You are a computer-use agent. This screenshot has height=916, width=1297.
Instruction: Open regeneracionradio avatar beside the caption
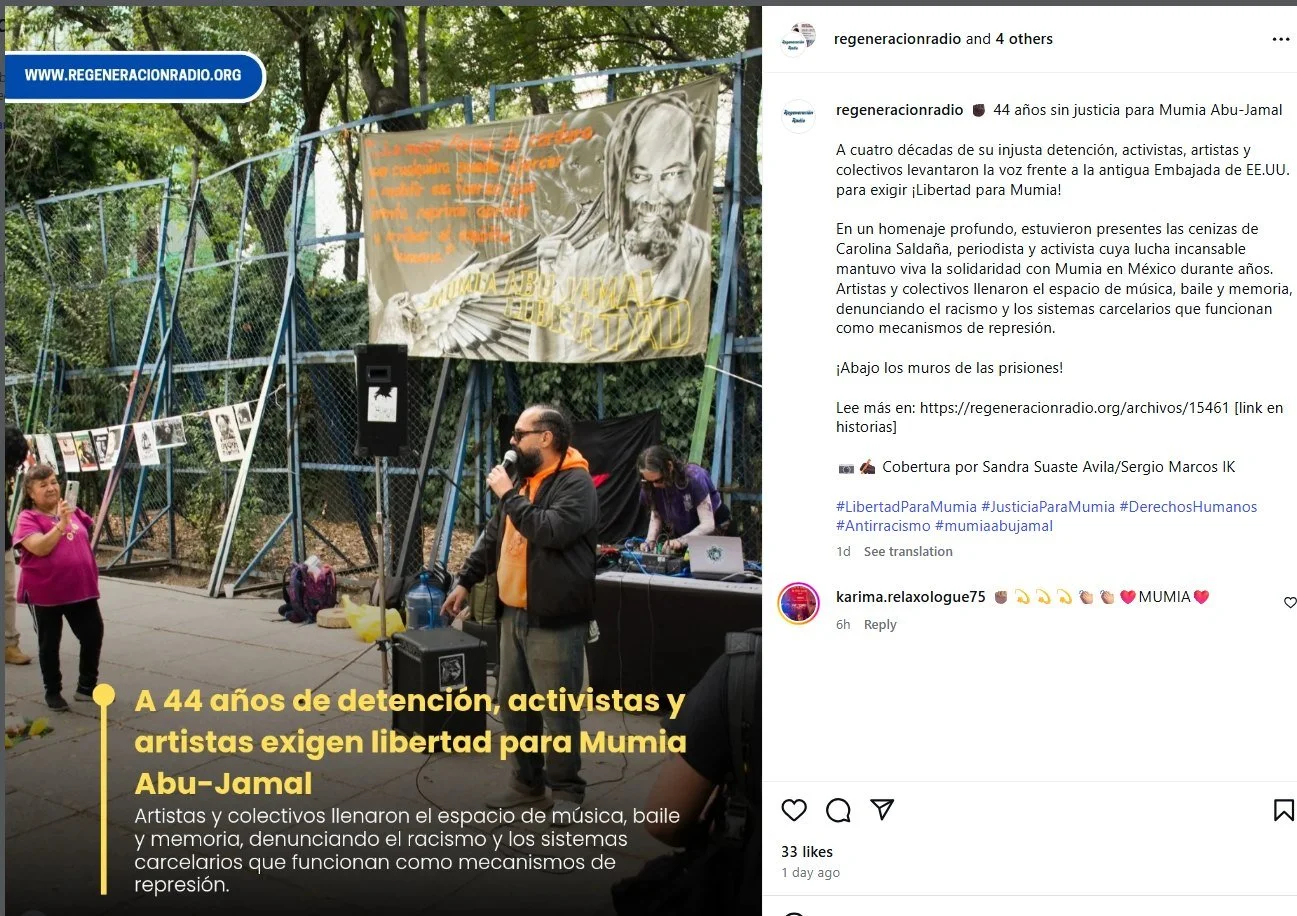[798, 116]
